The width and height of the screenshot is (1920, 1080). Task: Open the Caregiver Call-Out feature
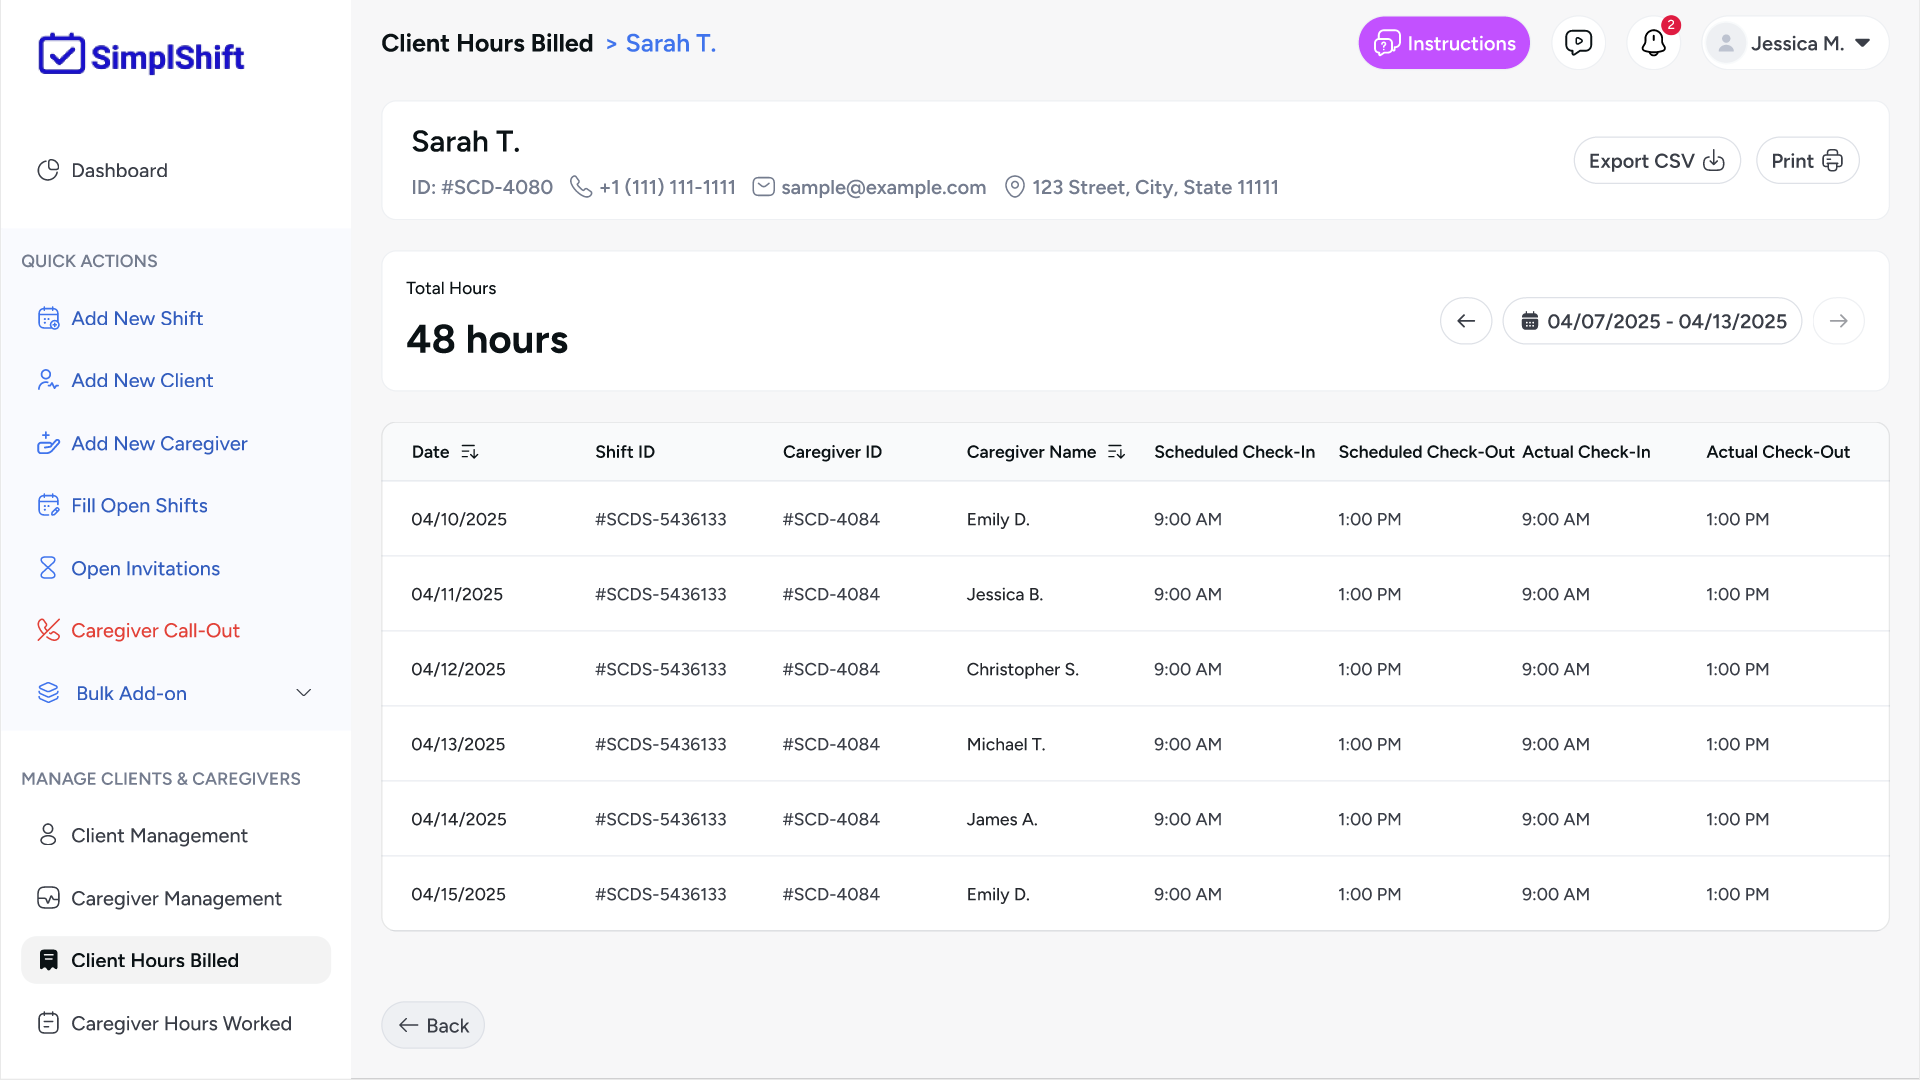pos(155,630)
